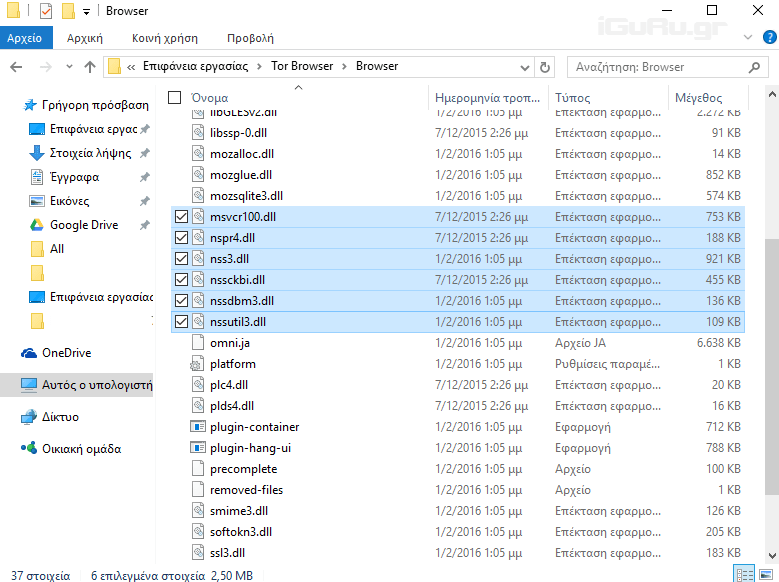Select the removed-files file row
779x582 pixels.
coord(457,490)
